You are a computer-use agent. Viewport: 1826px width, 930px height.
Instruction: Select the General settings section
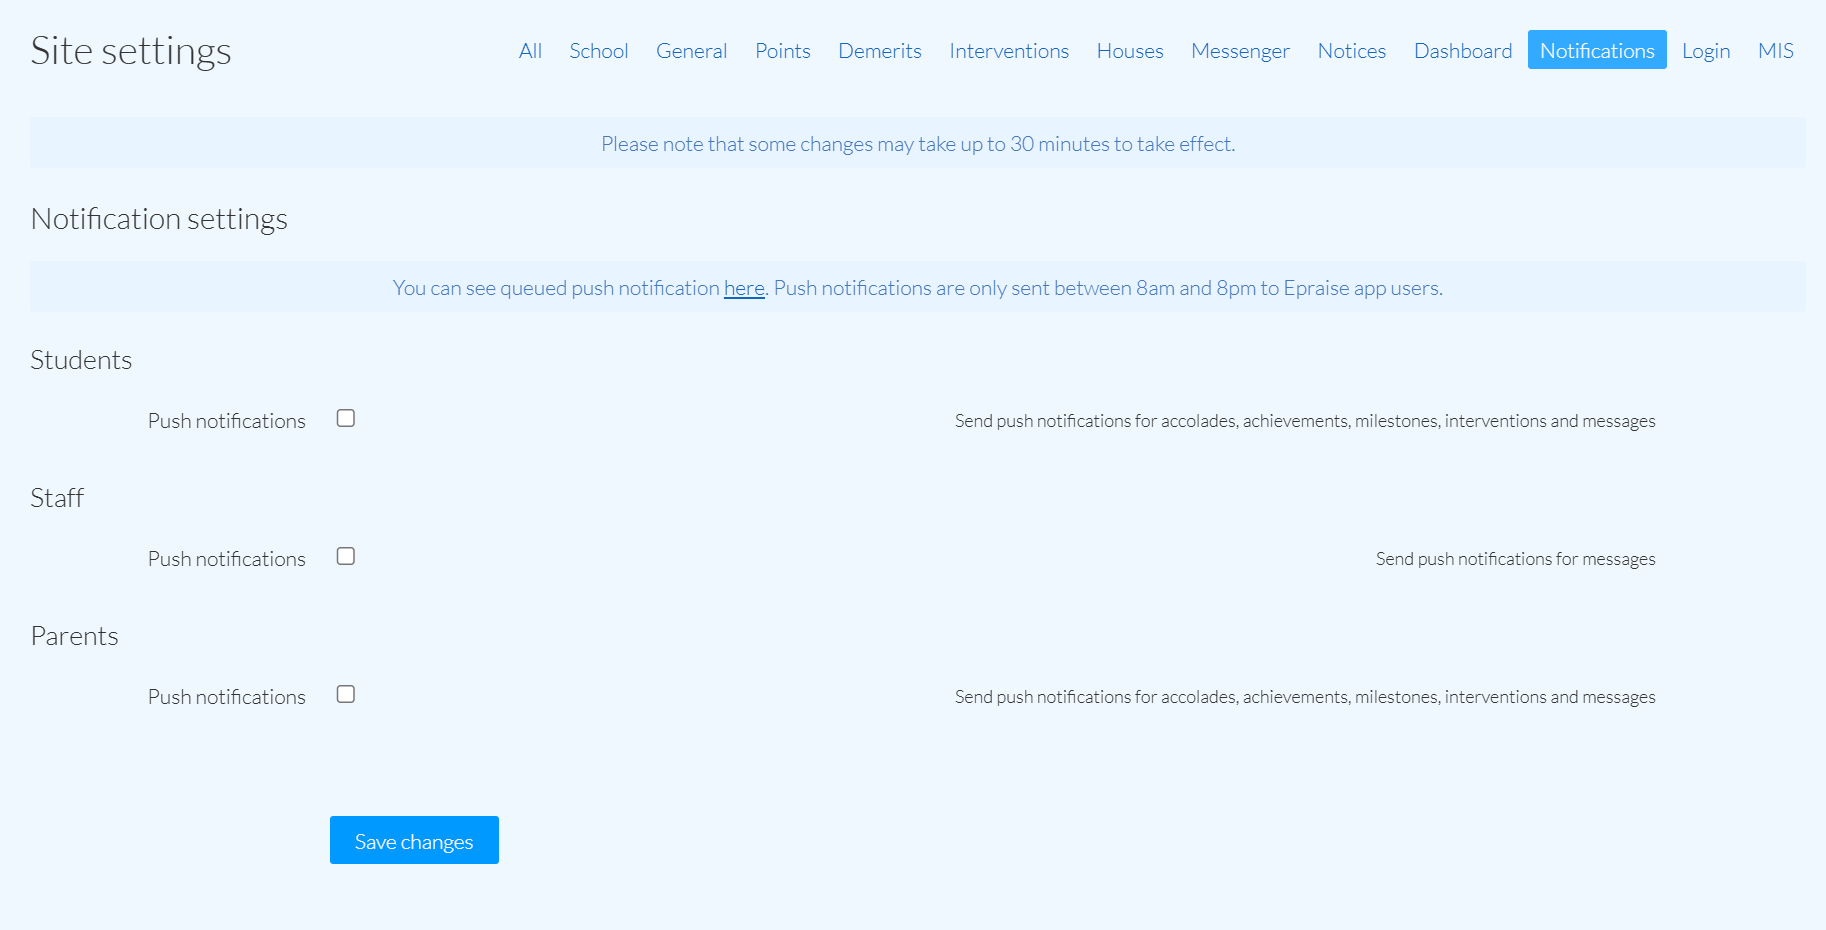[691, 50]
